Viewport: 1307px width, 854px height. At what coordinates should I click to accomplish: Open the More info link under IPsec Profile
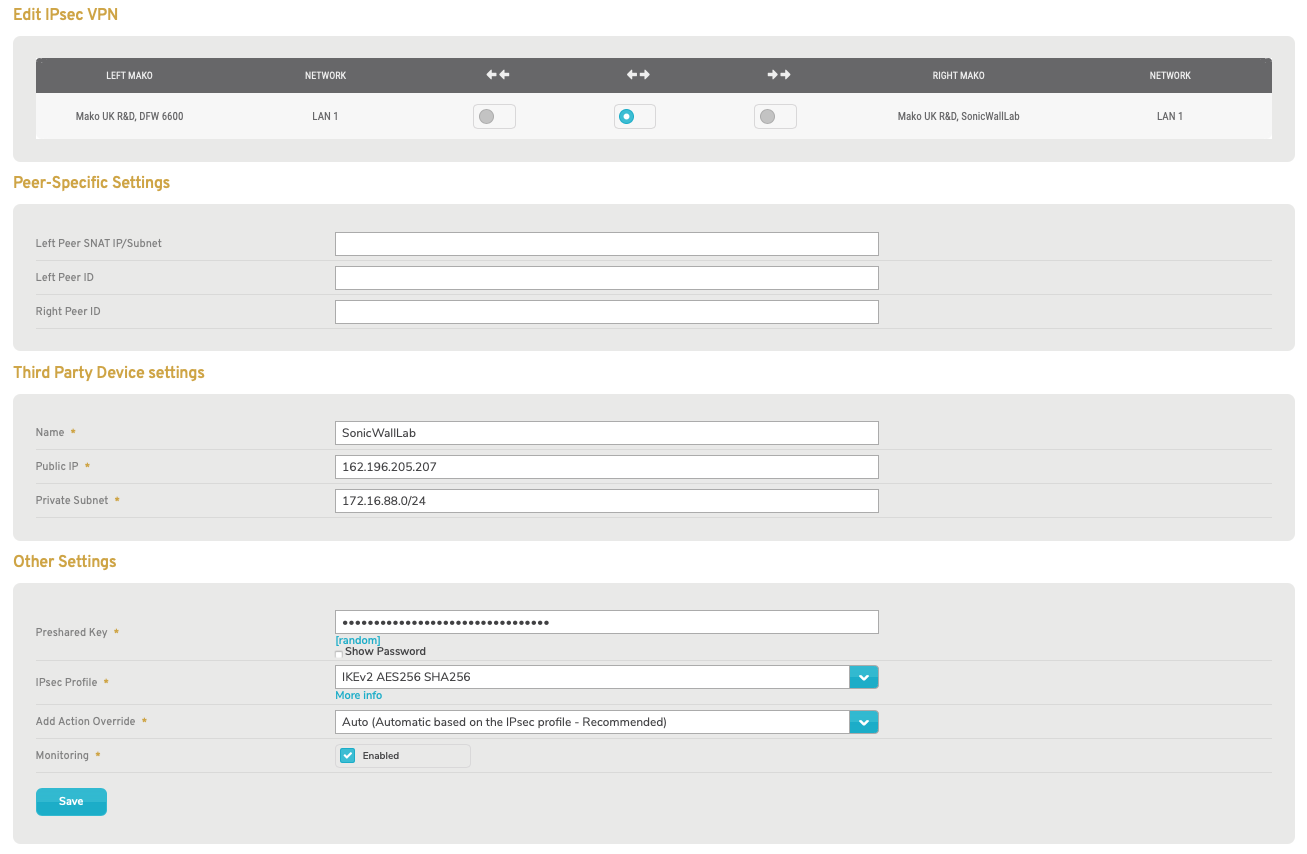[358, 695]
